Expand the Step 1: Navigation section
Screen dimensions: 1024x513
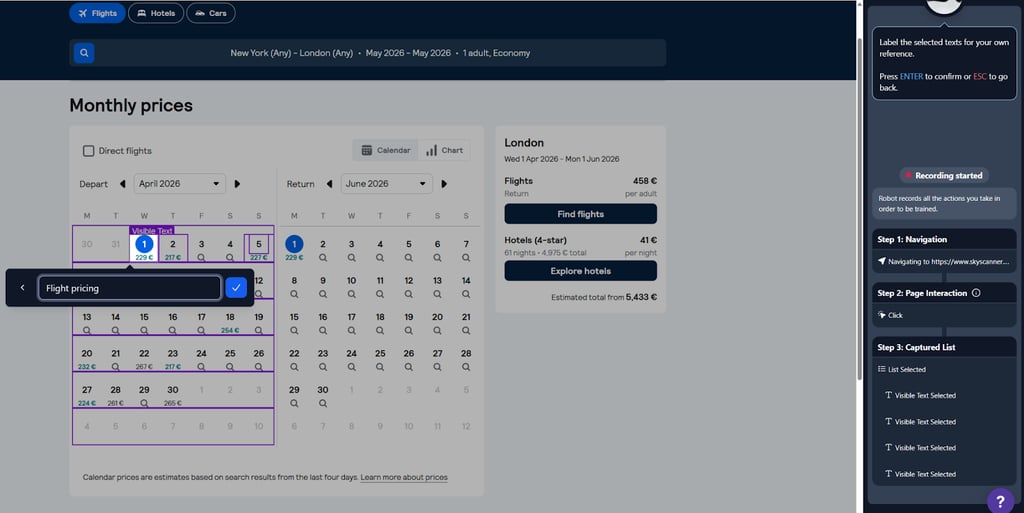click(x=944, y=240)
